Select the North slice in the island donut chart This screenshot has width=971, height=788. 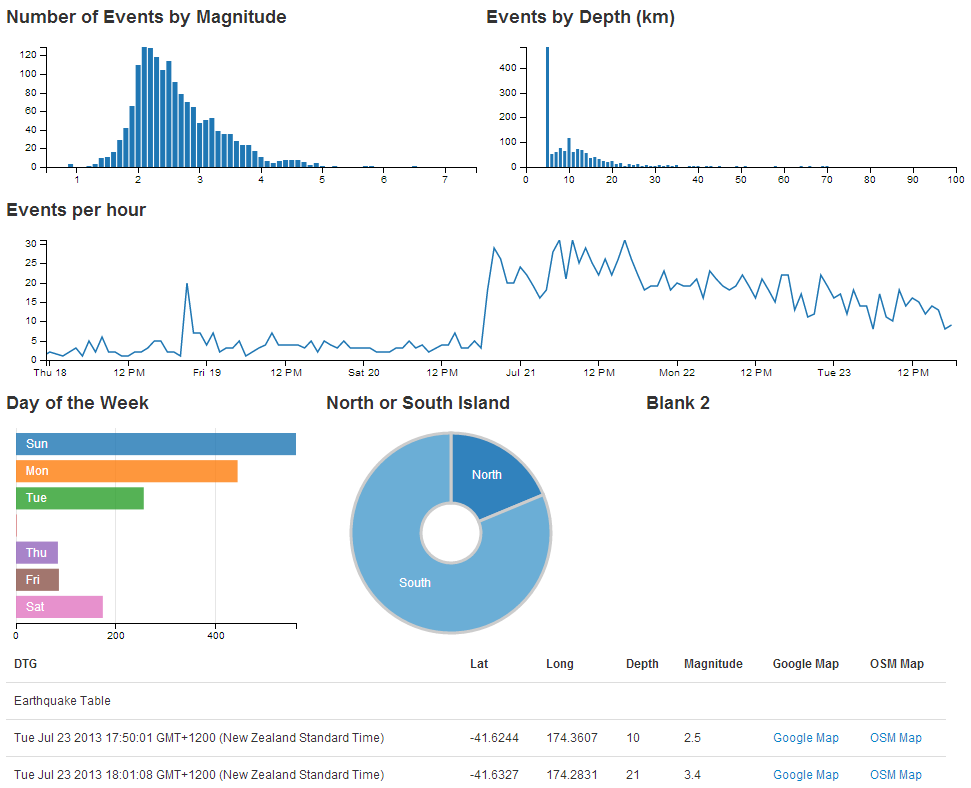click(487, 474)
